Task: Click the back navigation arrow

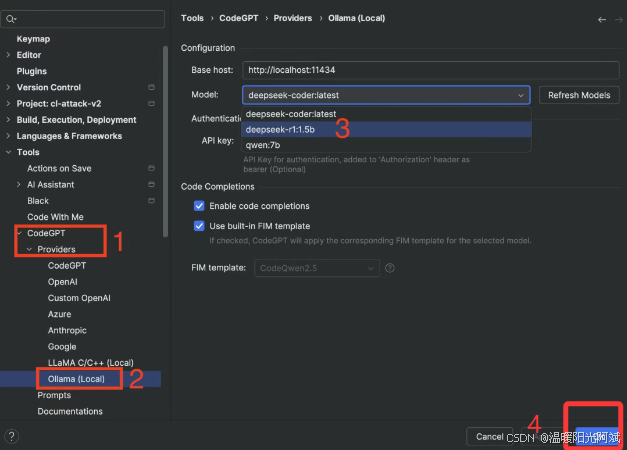Action: click(602, 20)
